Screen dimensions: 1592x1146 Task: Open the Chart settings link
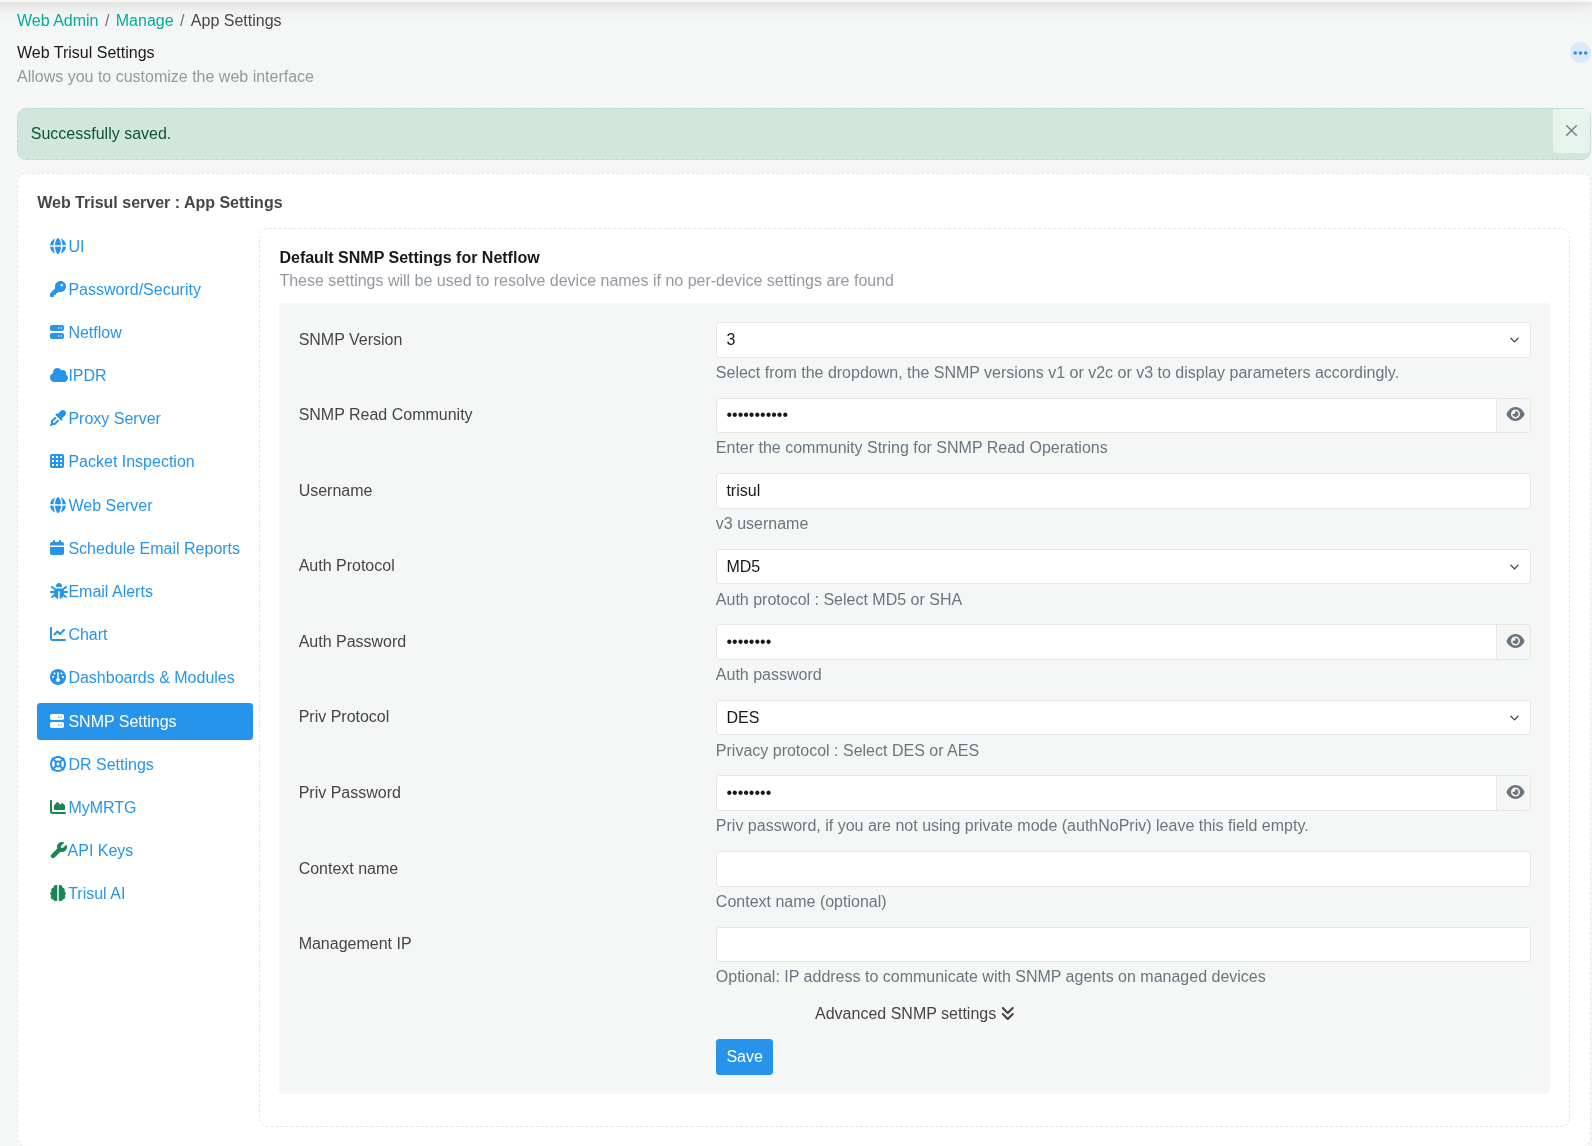coord(145,634)
